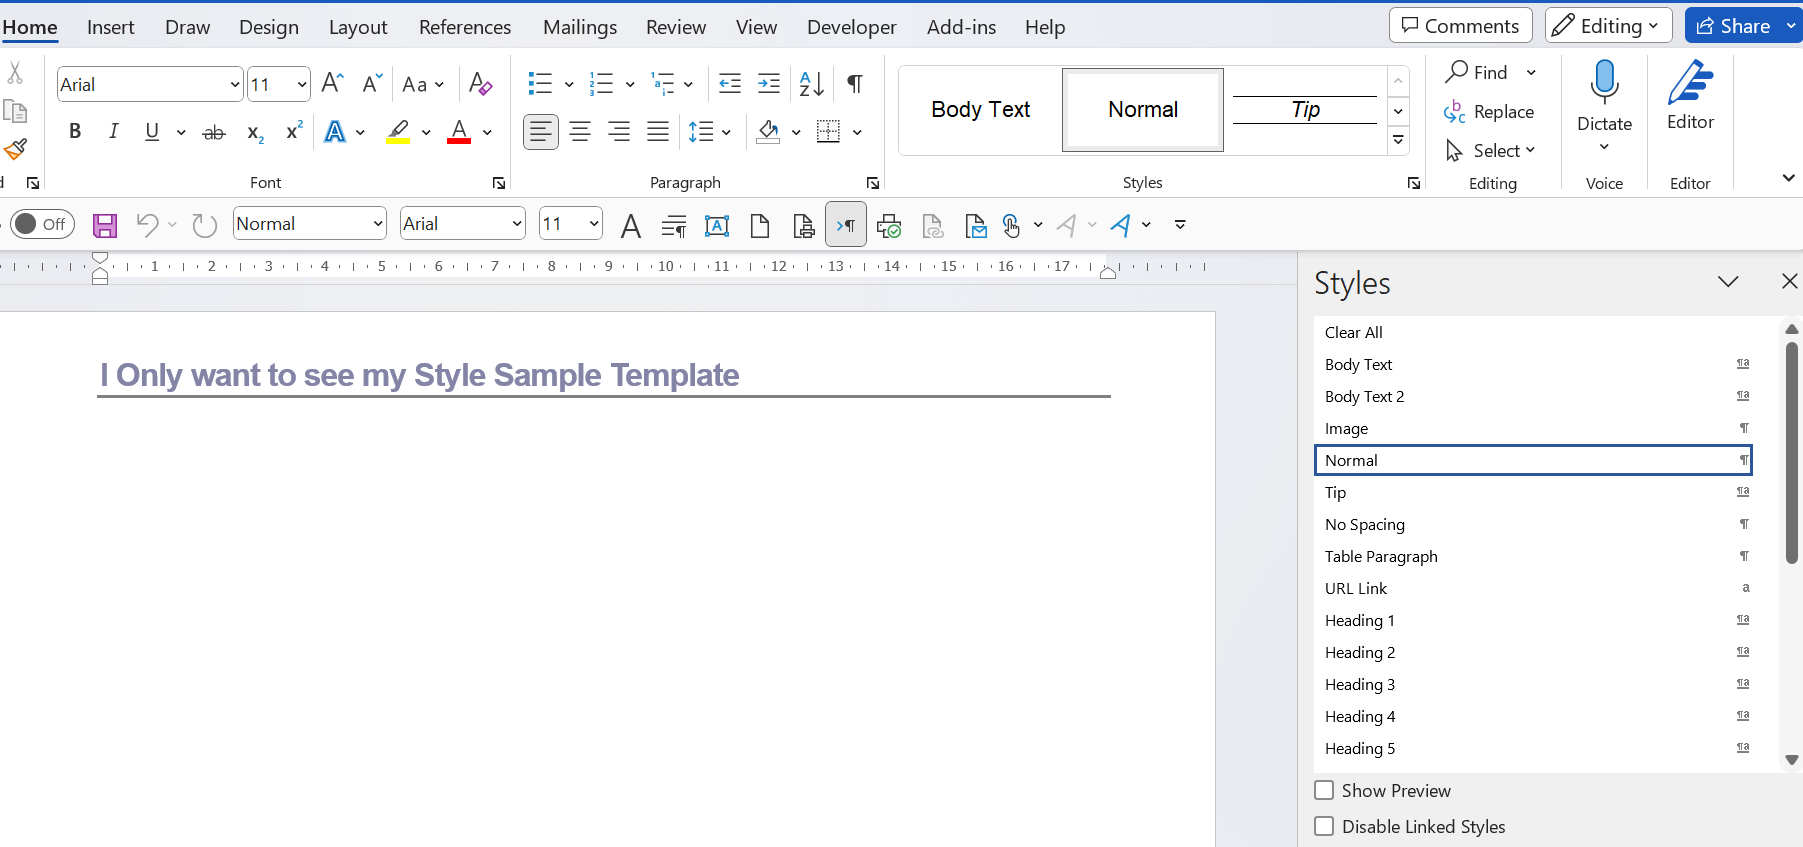Close the Styles pane
This screenshot has height=847, width=1803.
coord(1789,282)
